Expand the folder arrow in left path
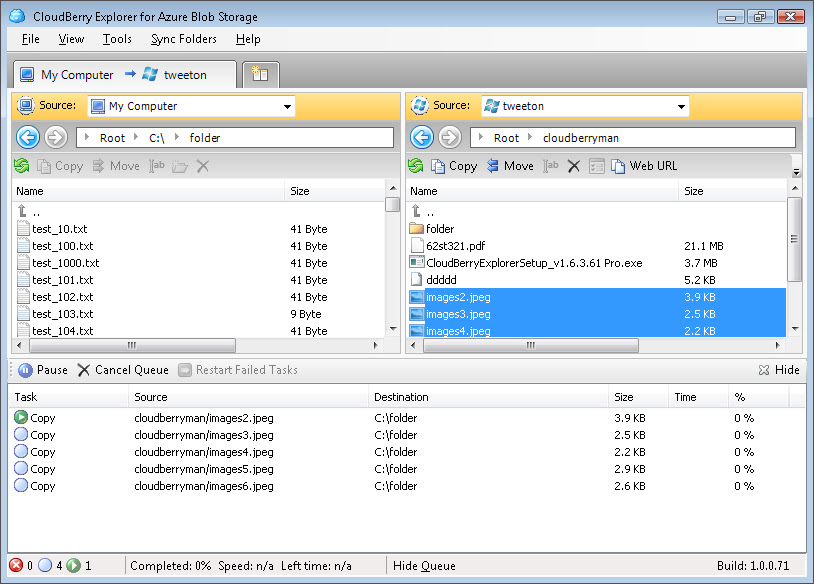 point(177,137)
